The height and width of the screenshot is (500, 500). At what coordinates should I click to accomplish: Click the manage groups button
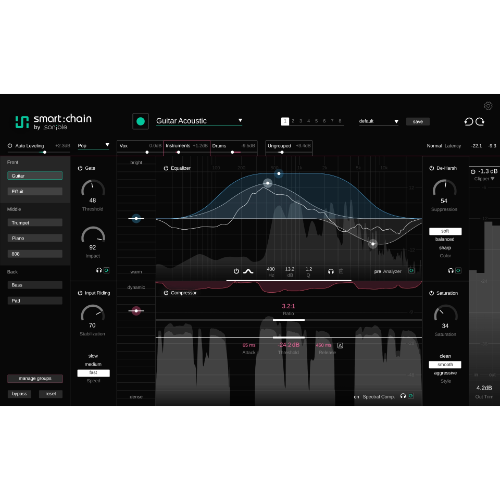[35, 378]
